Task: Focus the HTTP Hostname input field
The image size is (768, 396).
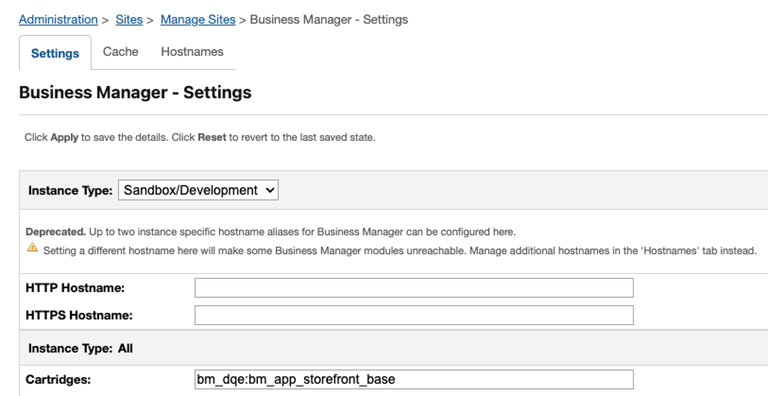Action: click(414, 288)
